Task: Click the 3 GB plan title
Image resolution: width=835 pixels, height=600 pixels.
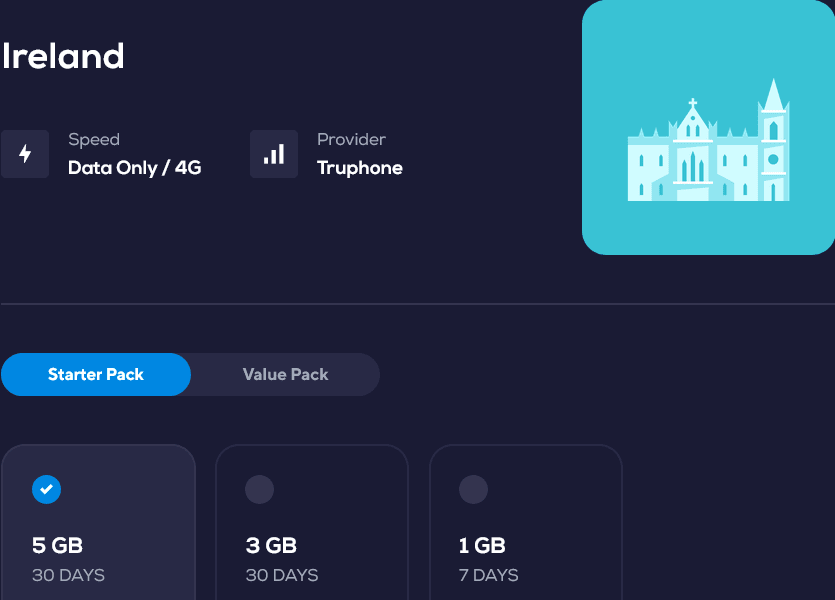Action: (x=271, y=546)
